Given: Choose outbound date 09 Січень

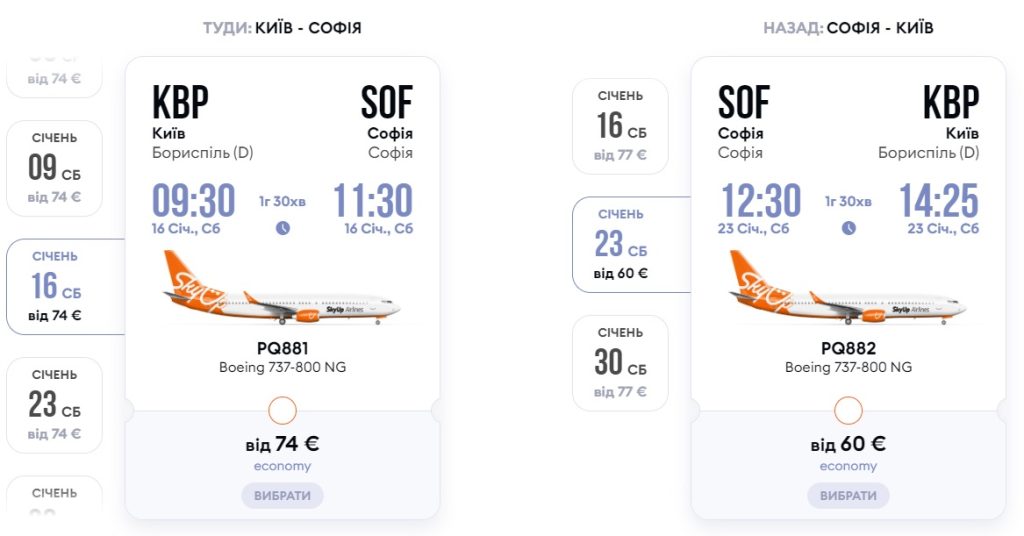Looking at the screenshot, I should coord(55,168).
